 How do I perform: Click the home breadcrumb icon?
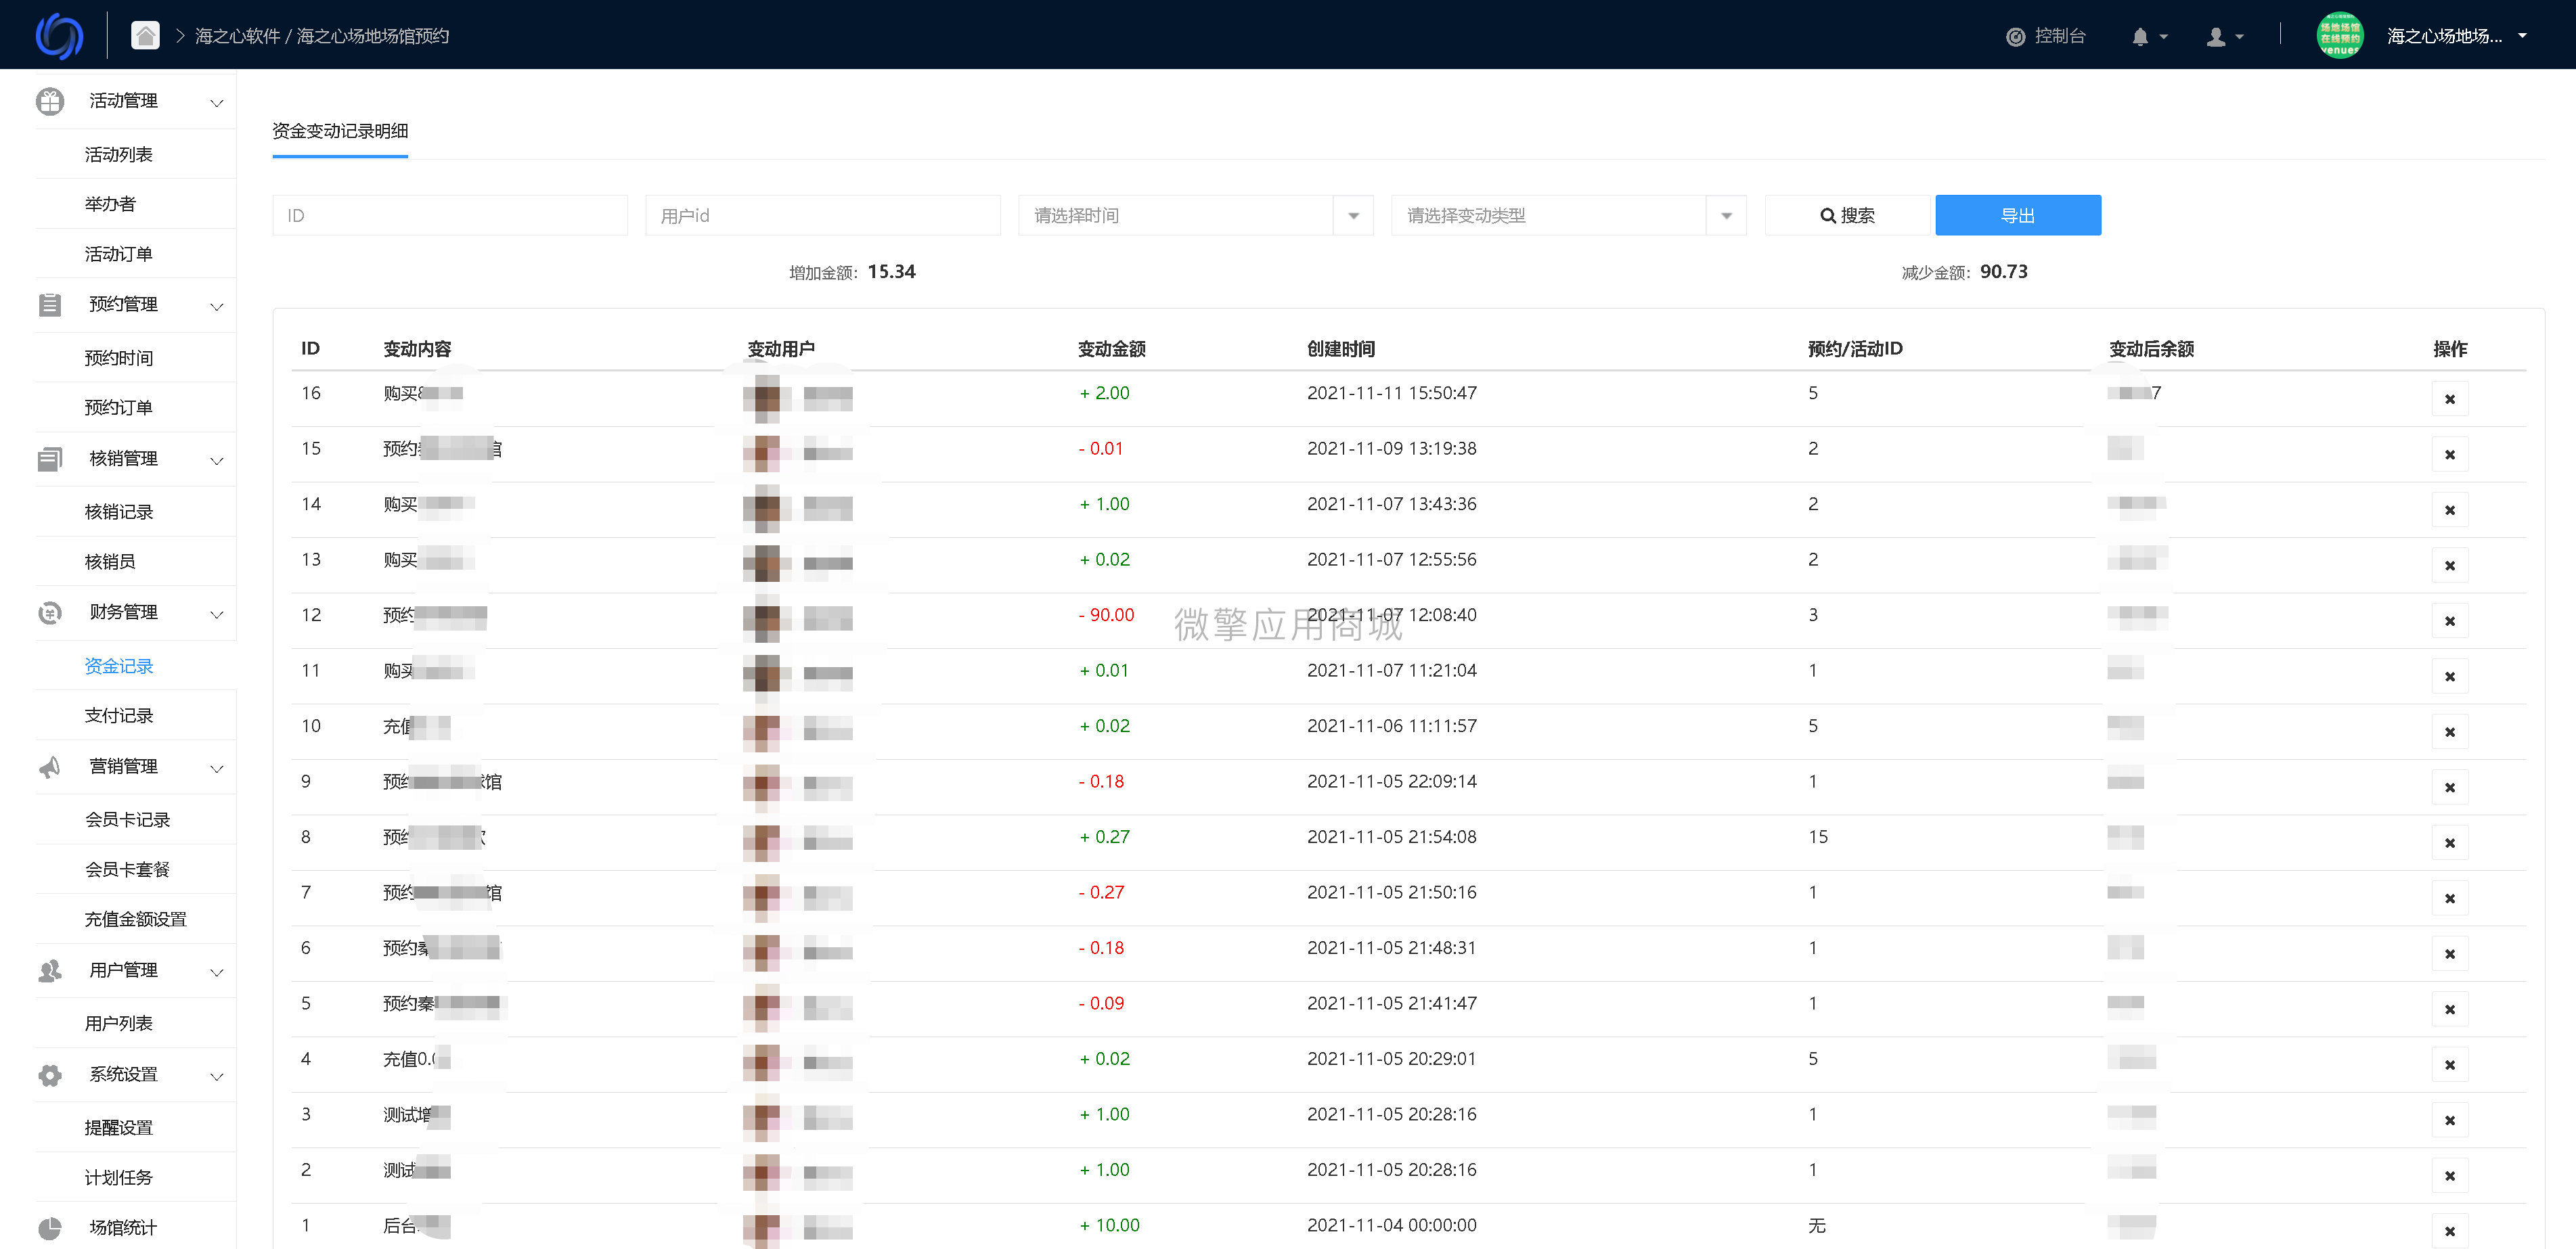click(144, 34)
